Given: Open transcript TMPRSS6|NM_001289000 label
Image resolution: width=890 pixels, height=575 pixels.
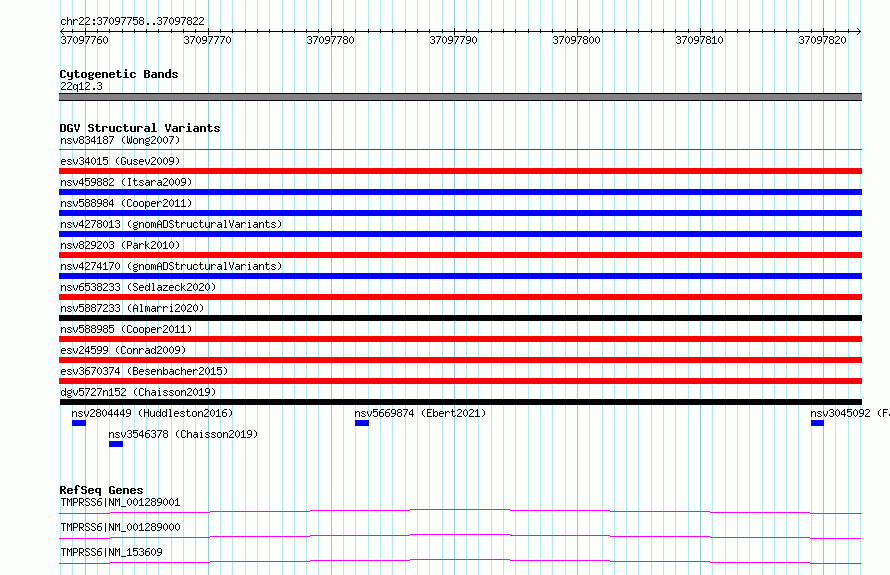Looking at the screenshot, I should (120, 527).
